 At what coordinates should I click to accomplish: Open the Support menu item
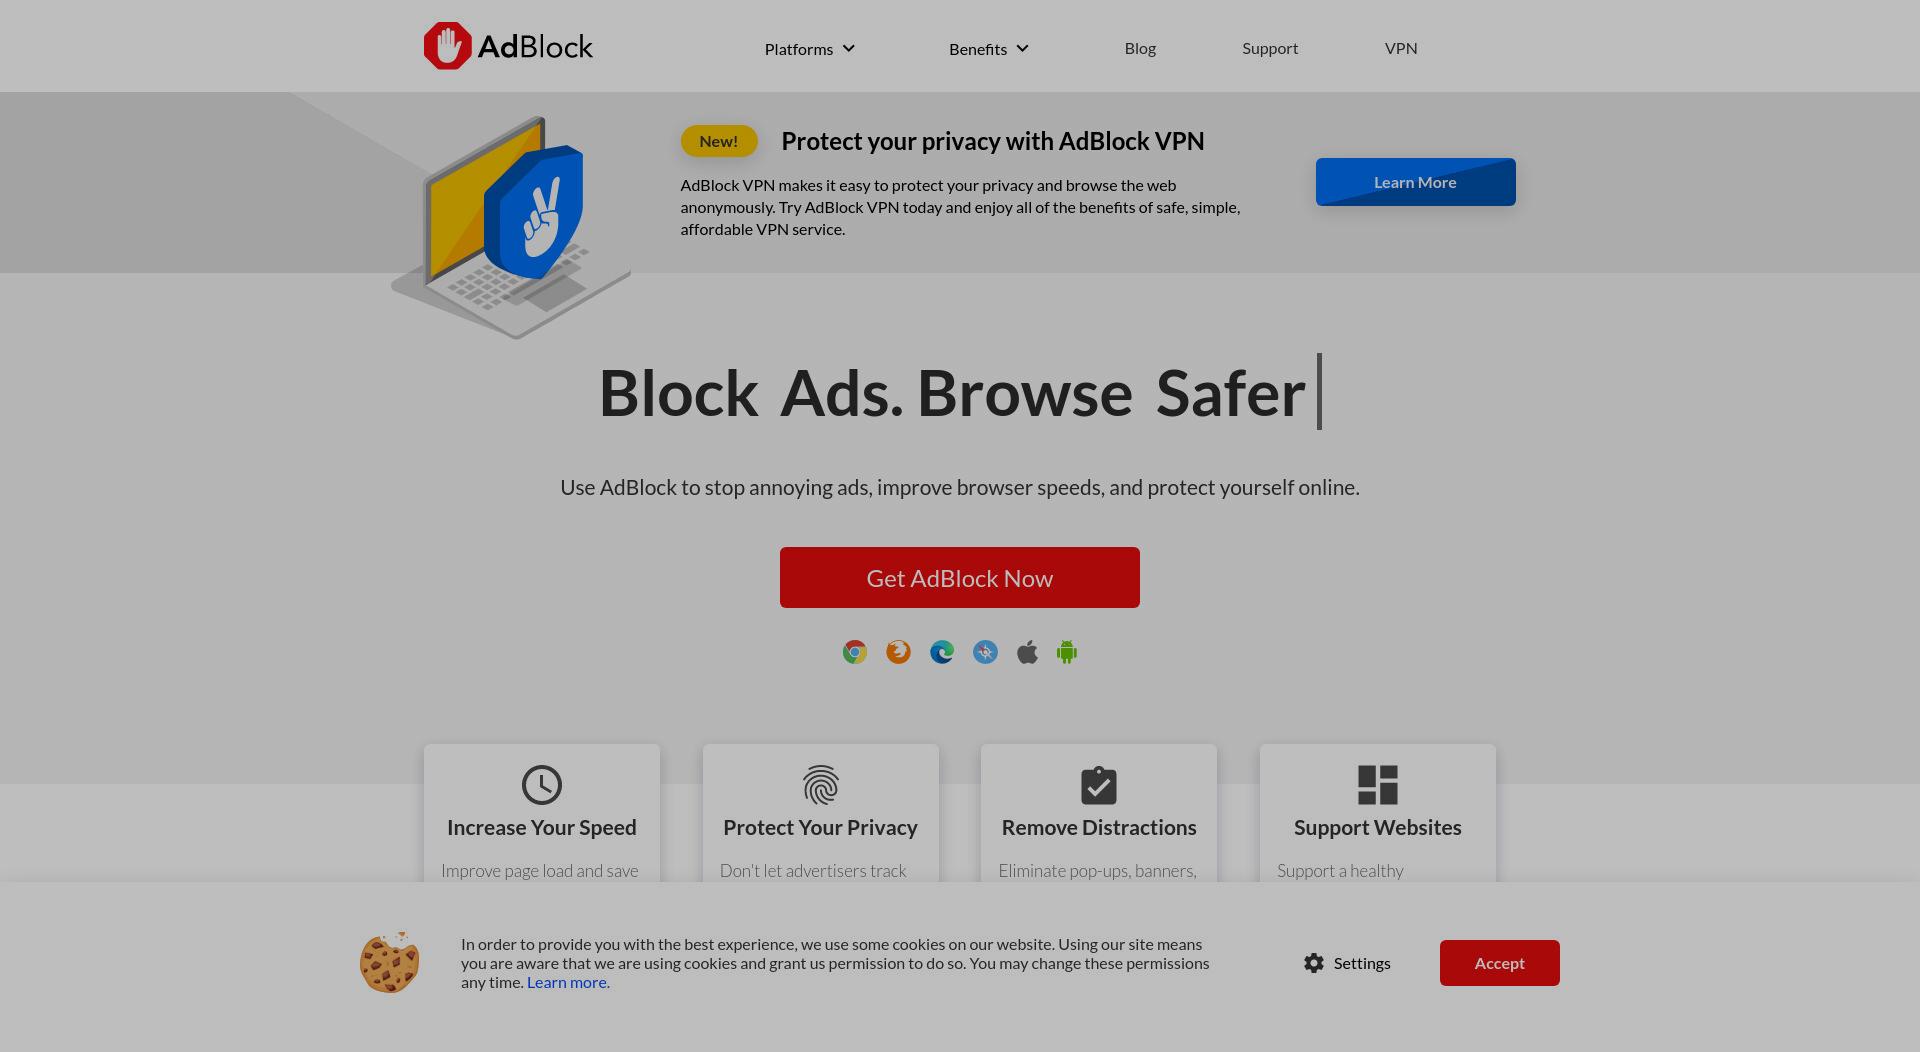(1270, 48)
